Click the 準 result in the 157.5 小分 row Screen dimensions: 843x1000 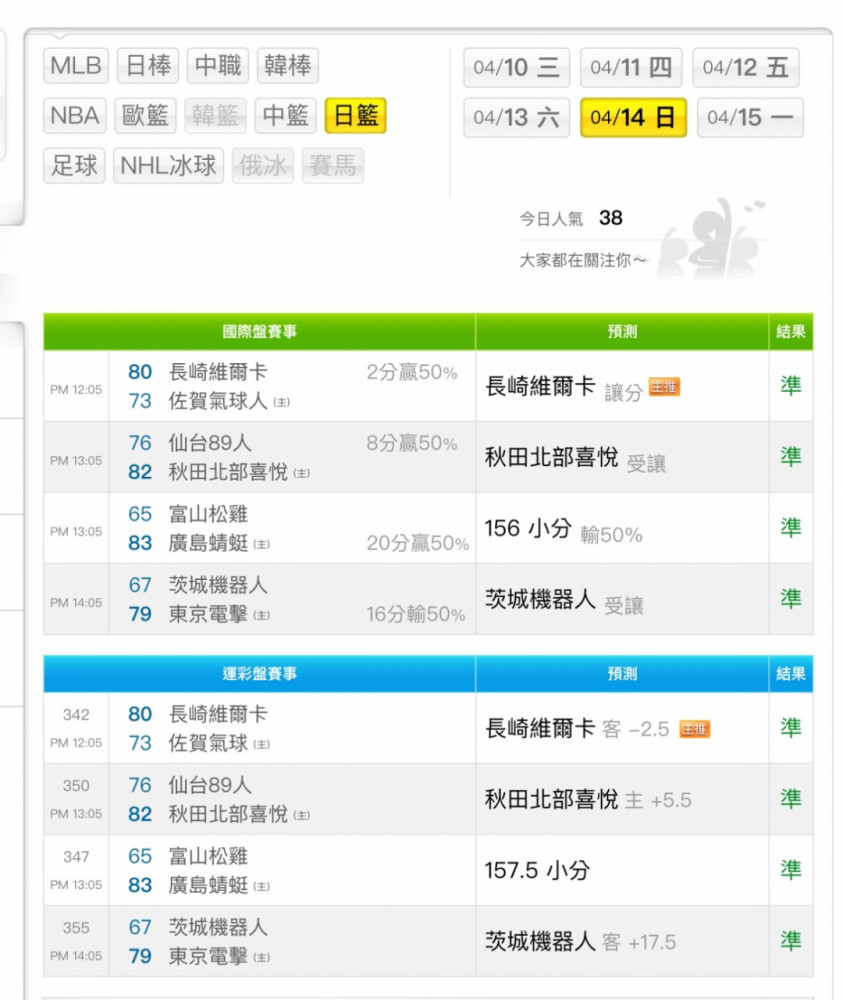[x=791, y=871]
